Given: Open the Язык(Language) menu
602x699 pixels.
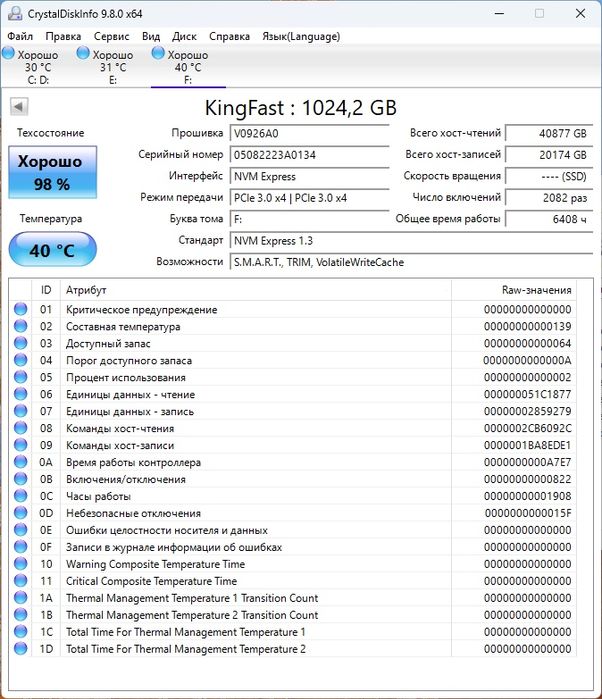Looking at the screenshot, I should click(301, 36).
